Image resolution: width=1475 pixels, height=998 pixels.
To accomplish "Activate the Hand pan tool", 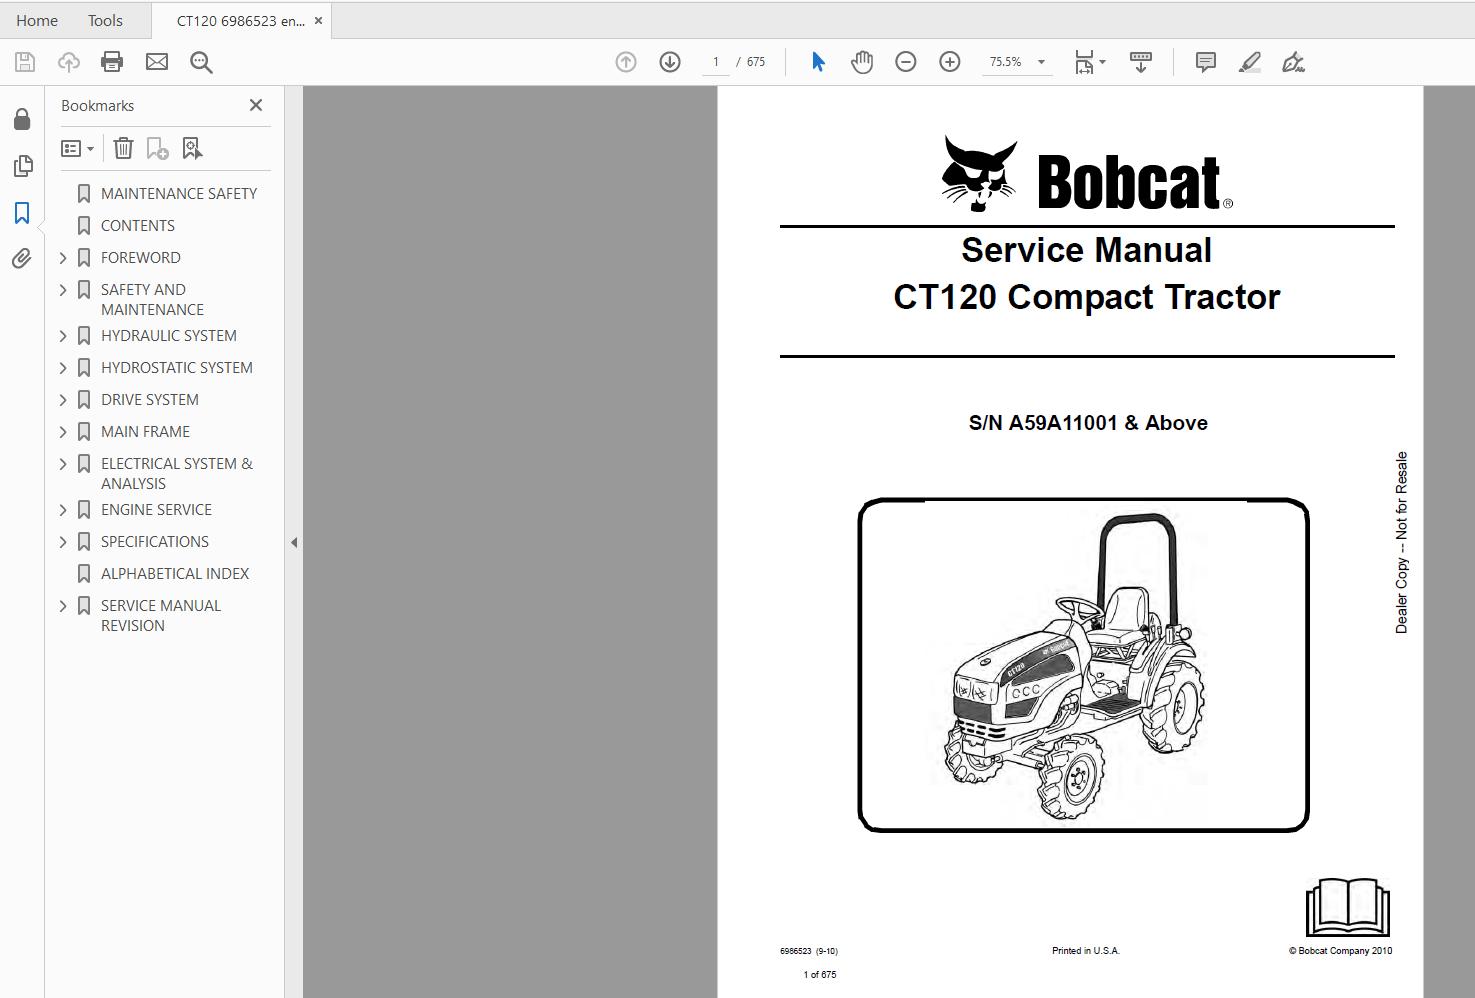I will (x=862, y=62).
